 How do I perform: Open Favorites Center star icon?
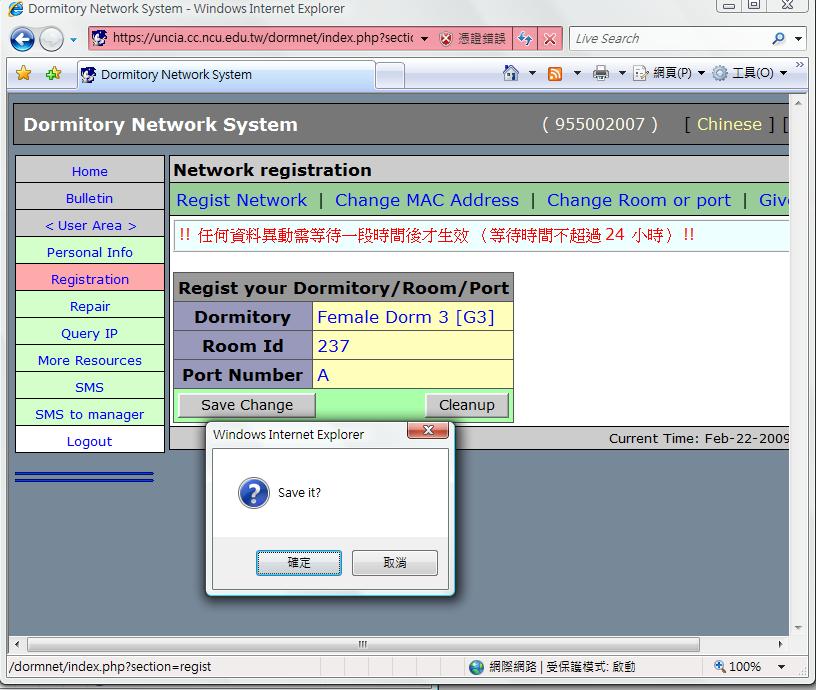[x=23, y=73]
